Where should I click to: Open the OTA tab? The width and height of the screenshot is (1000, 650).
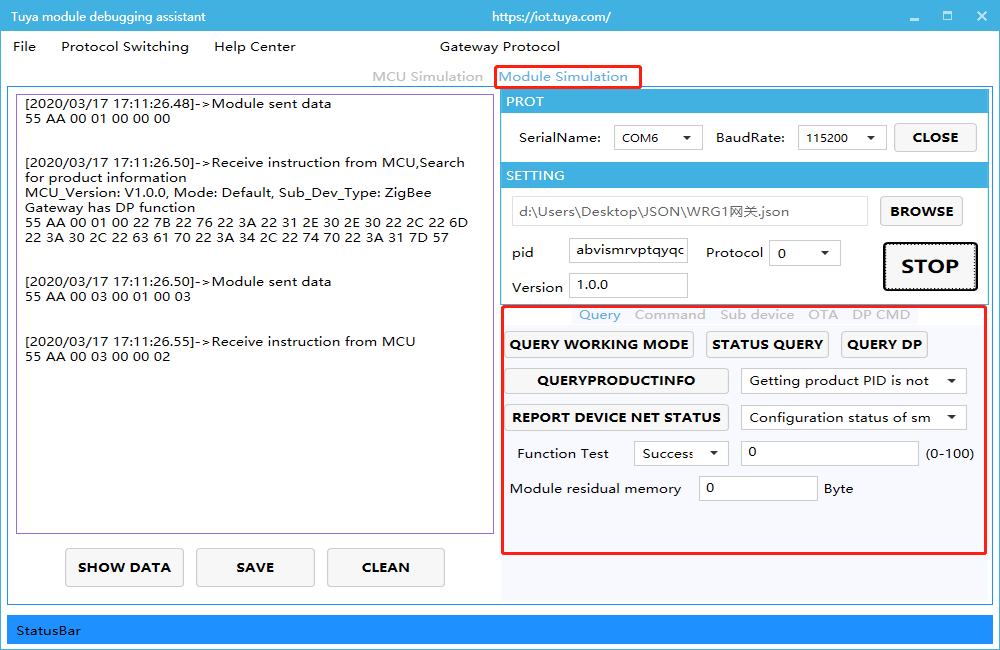point(823,315)
